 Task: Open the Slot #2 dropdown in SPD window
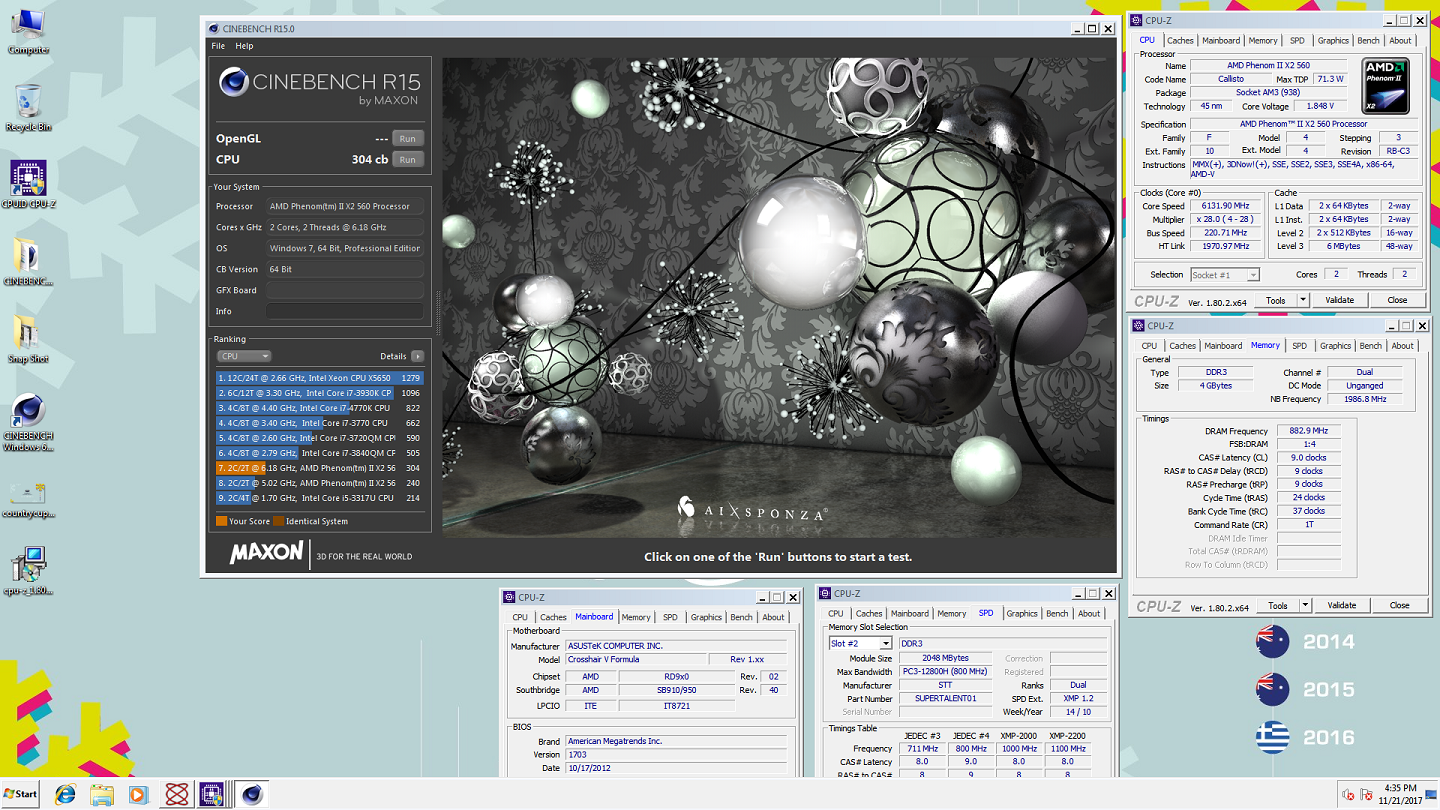click(x=860, y=644)
